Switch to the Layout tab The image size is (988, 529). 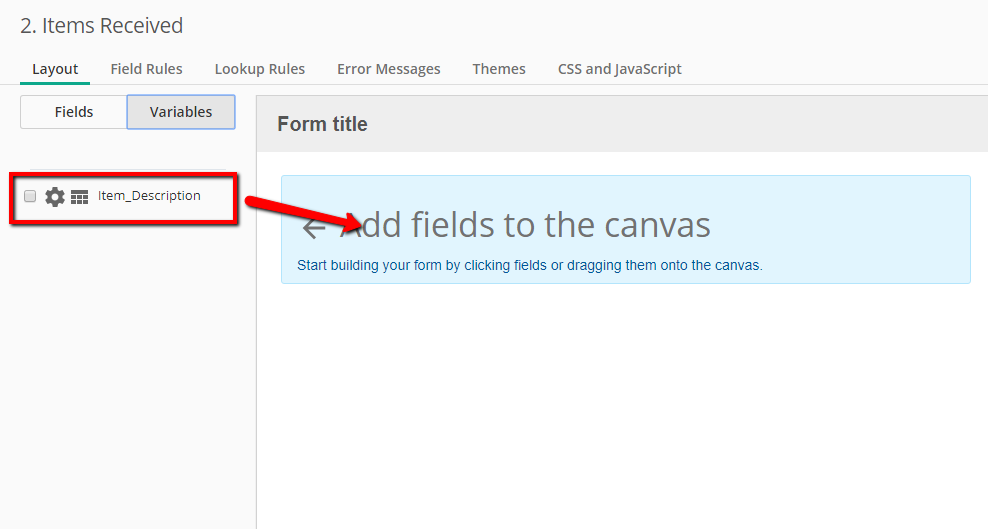55,69
